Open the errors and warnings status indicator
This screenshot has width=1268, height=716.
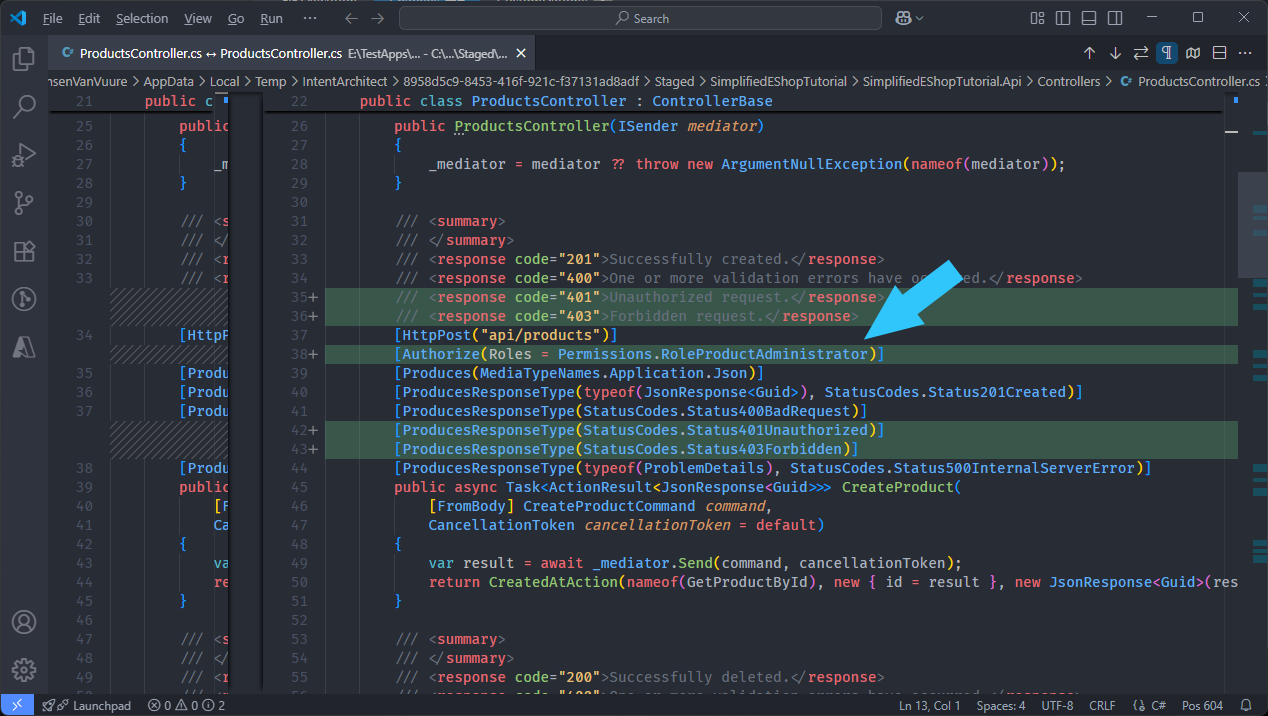186,705
